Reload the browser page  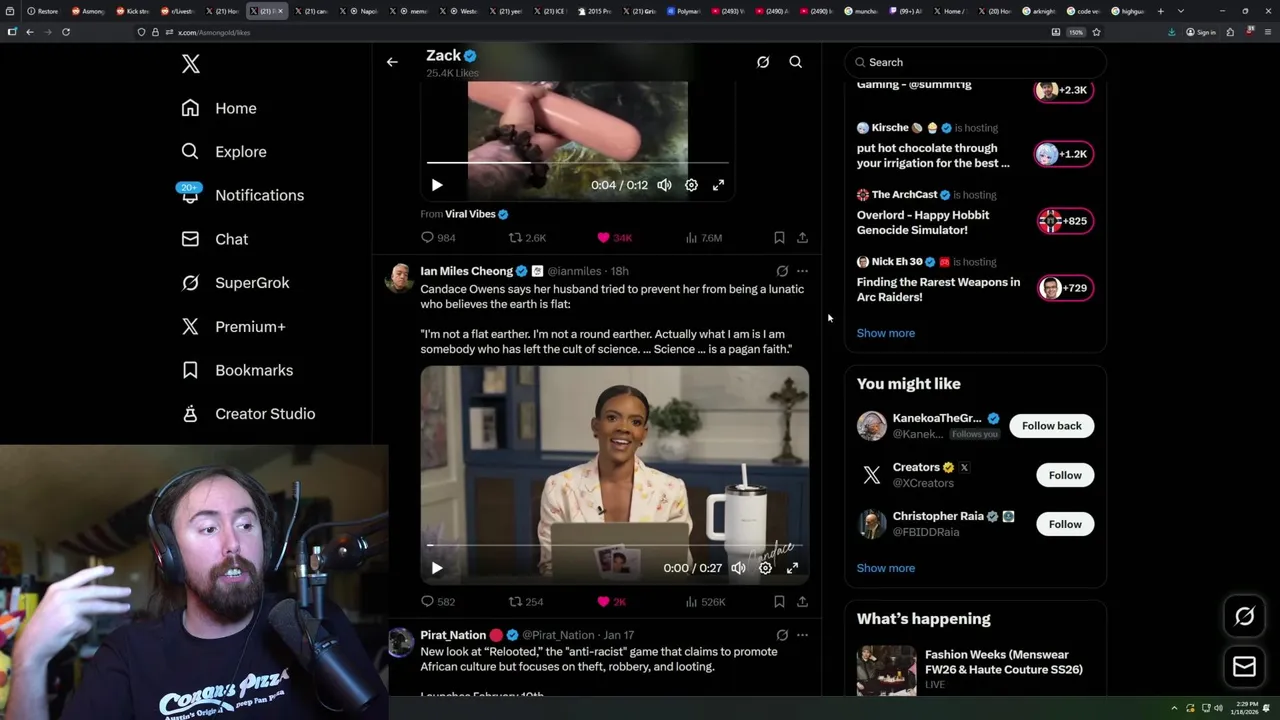66,32
